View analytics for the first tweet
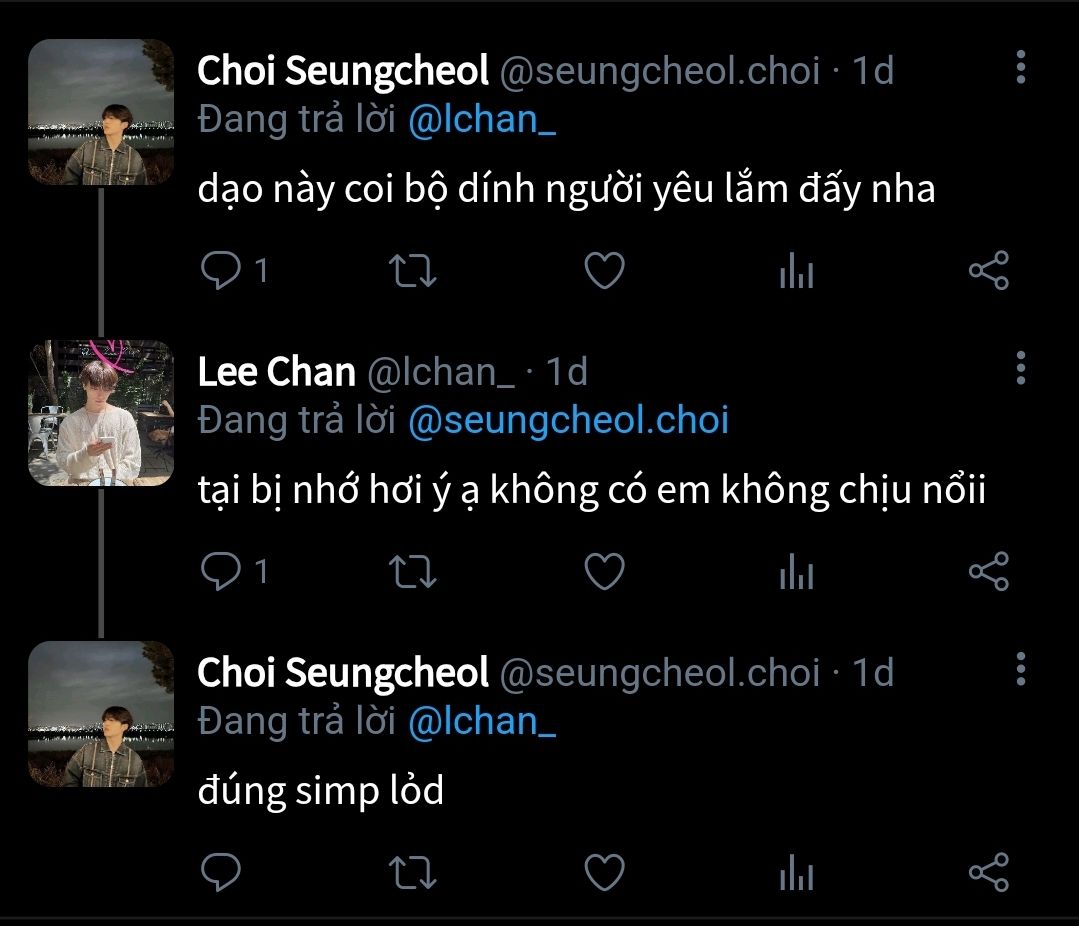This screenshot has height=926, width=1079. click(x=796, y=272)
